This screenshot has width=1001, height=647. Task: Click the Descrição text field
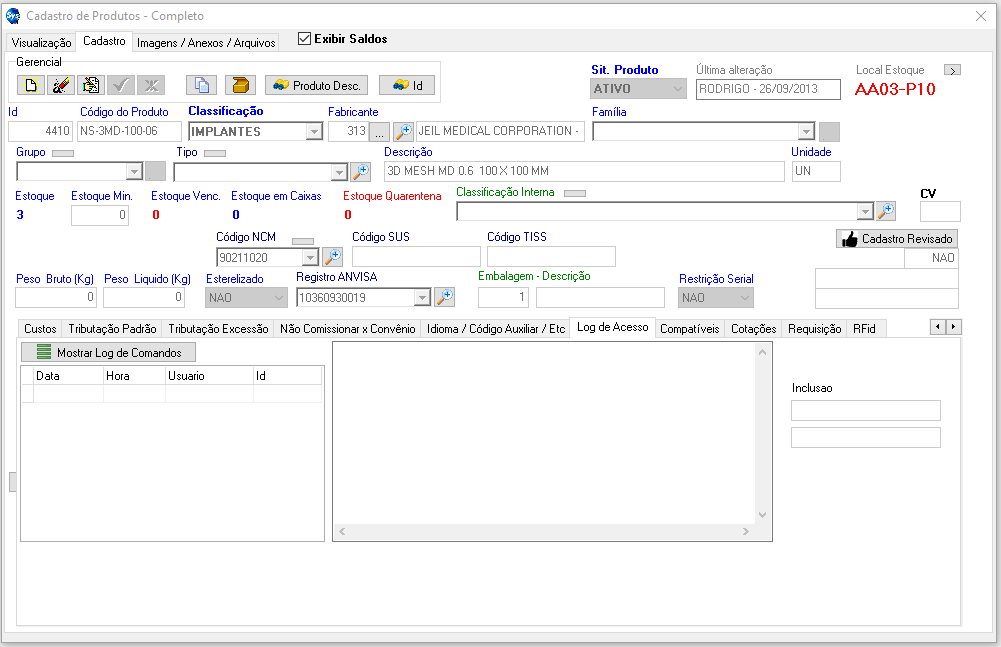(x=584, y=171)
